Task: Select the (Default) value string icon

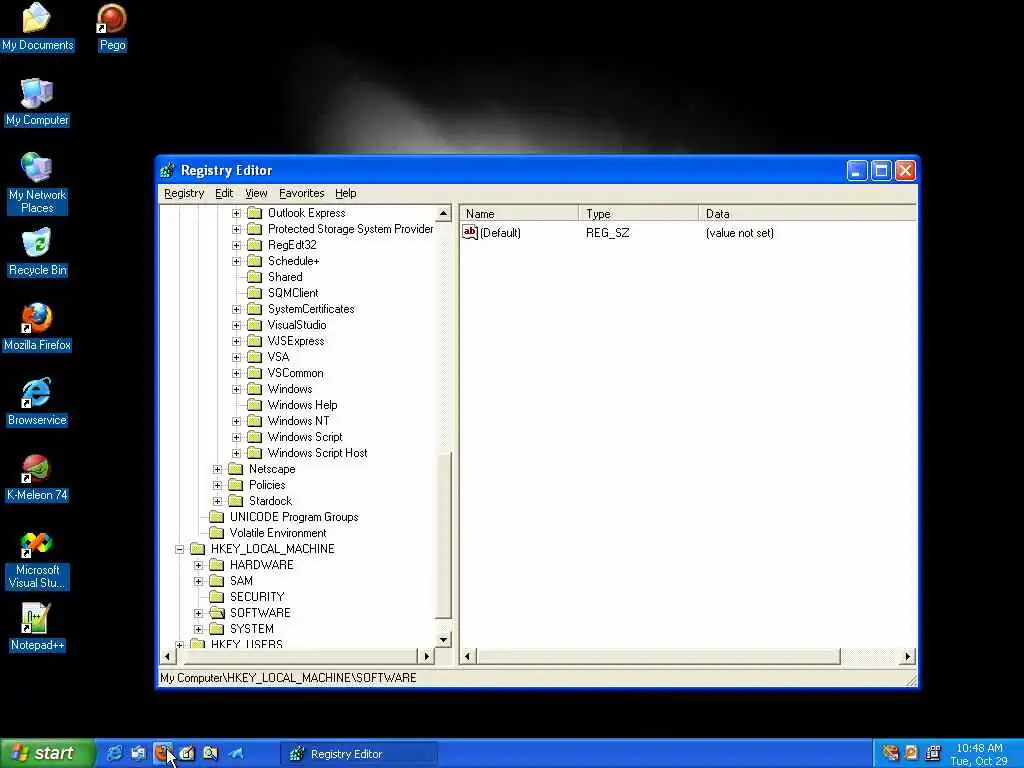Action: [x=470, y=232]
